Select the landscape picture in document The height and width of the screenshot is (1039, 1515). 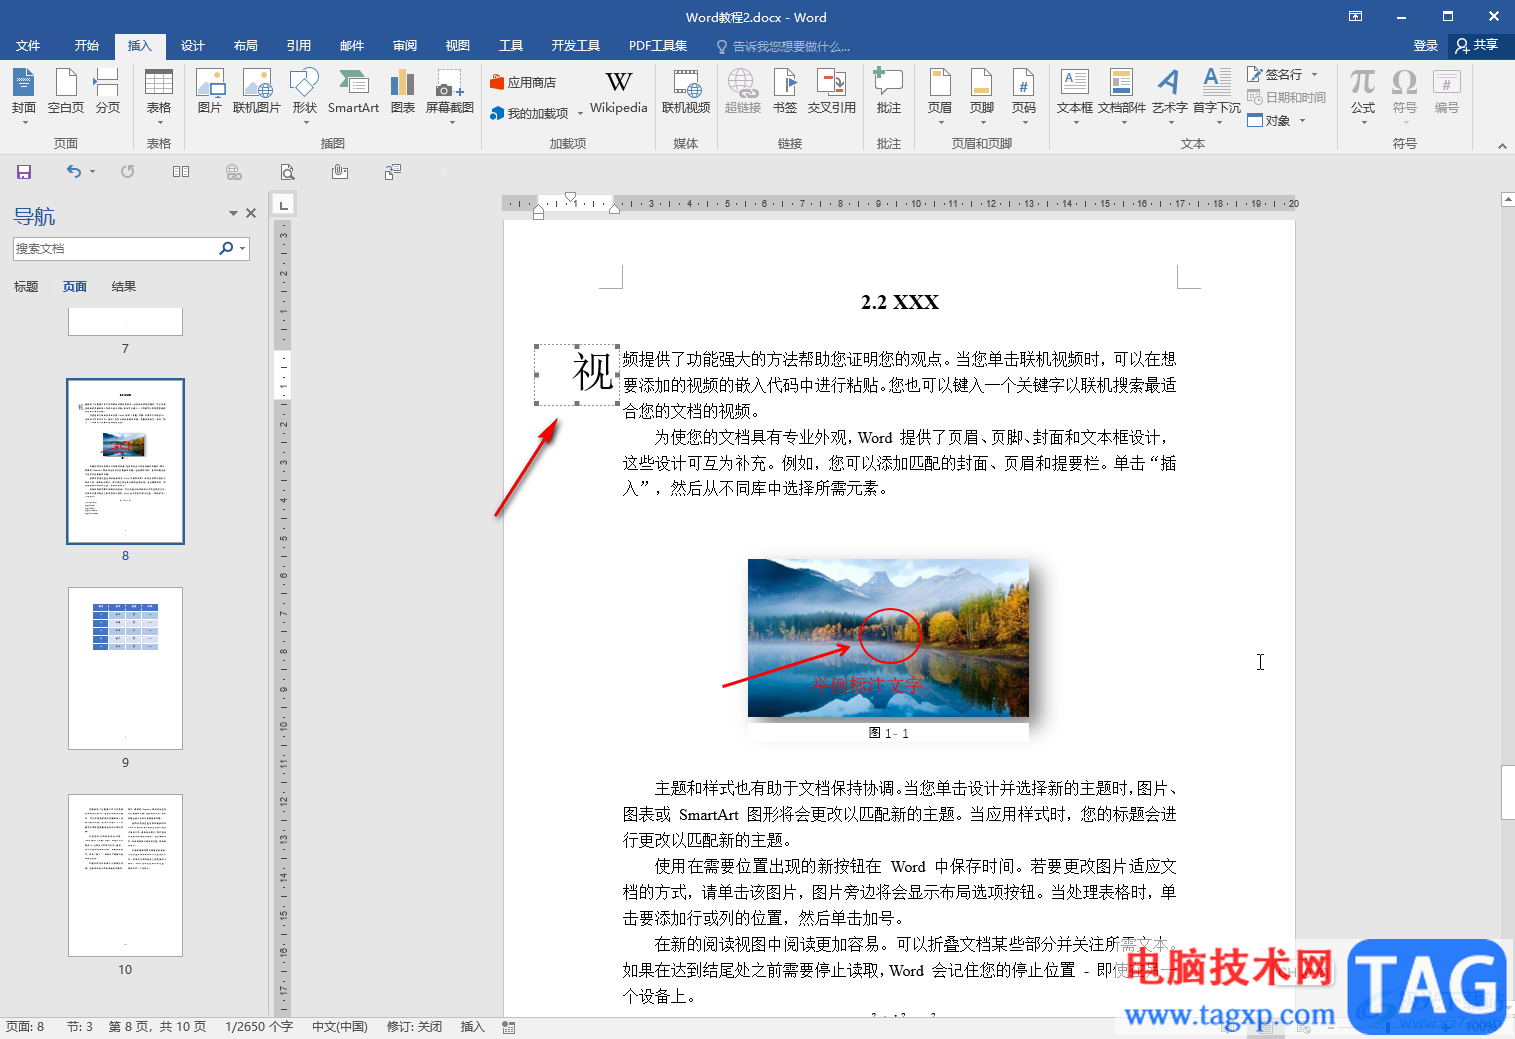(888, 638)
